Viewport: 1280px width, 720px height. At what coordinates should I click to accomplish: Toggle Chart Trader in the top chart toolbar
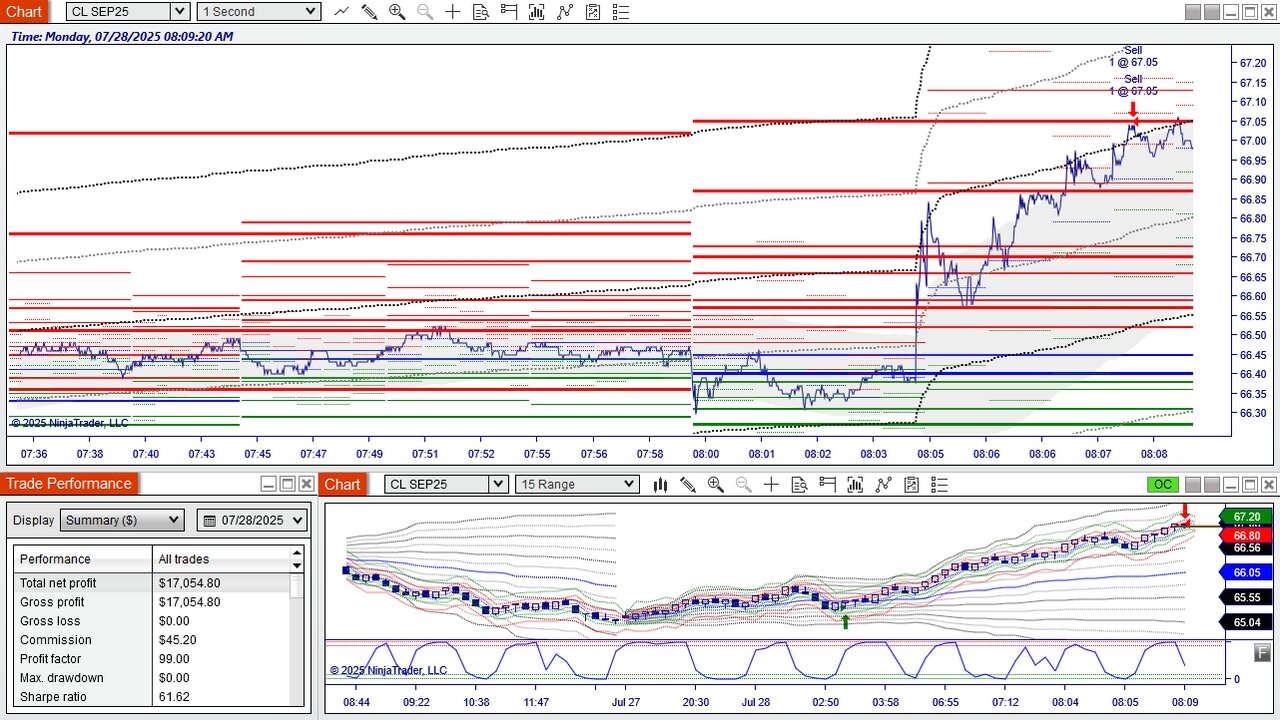click(509, 12)
